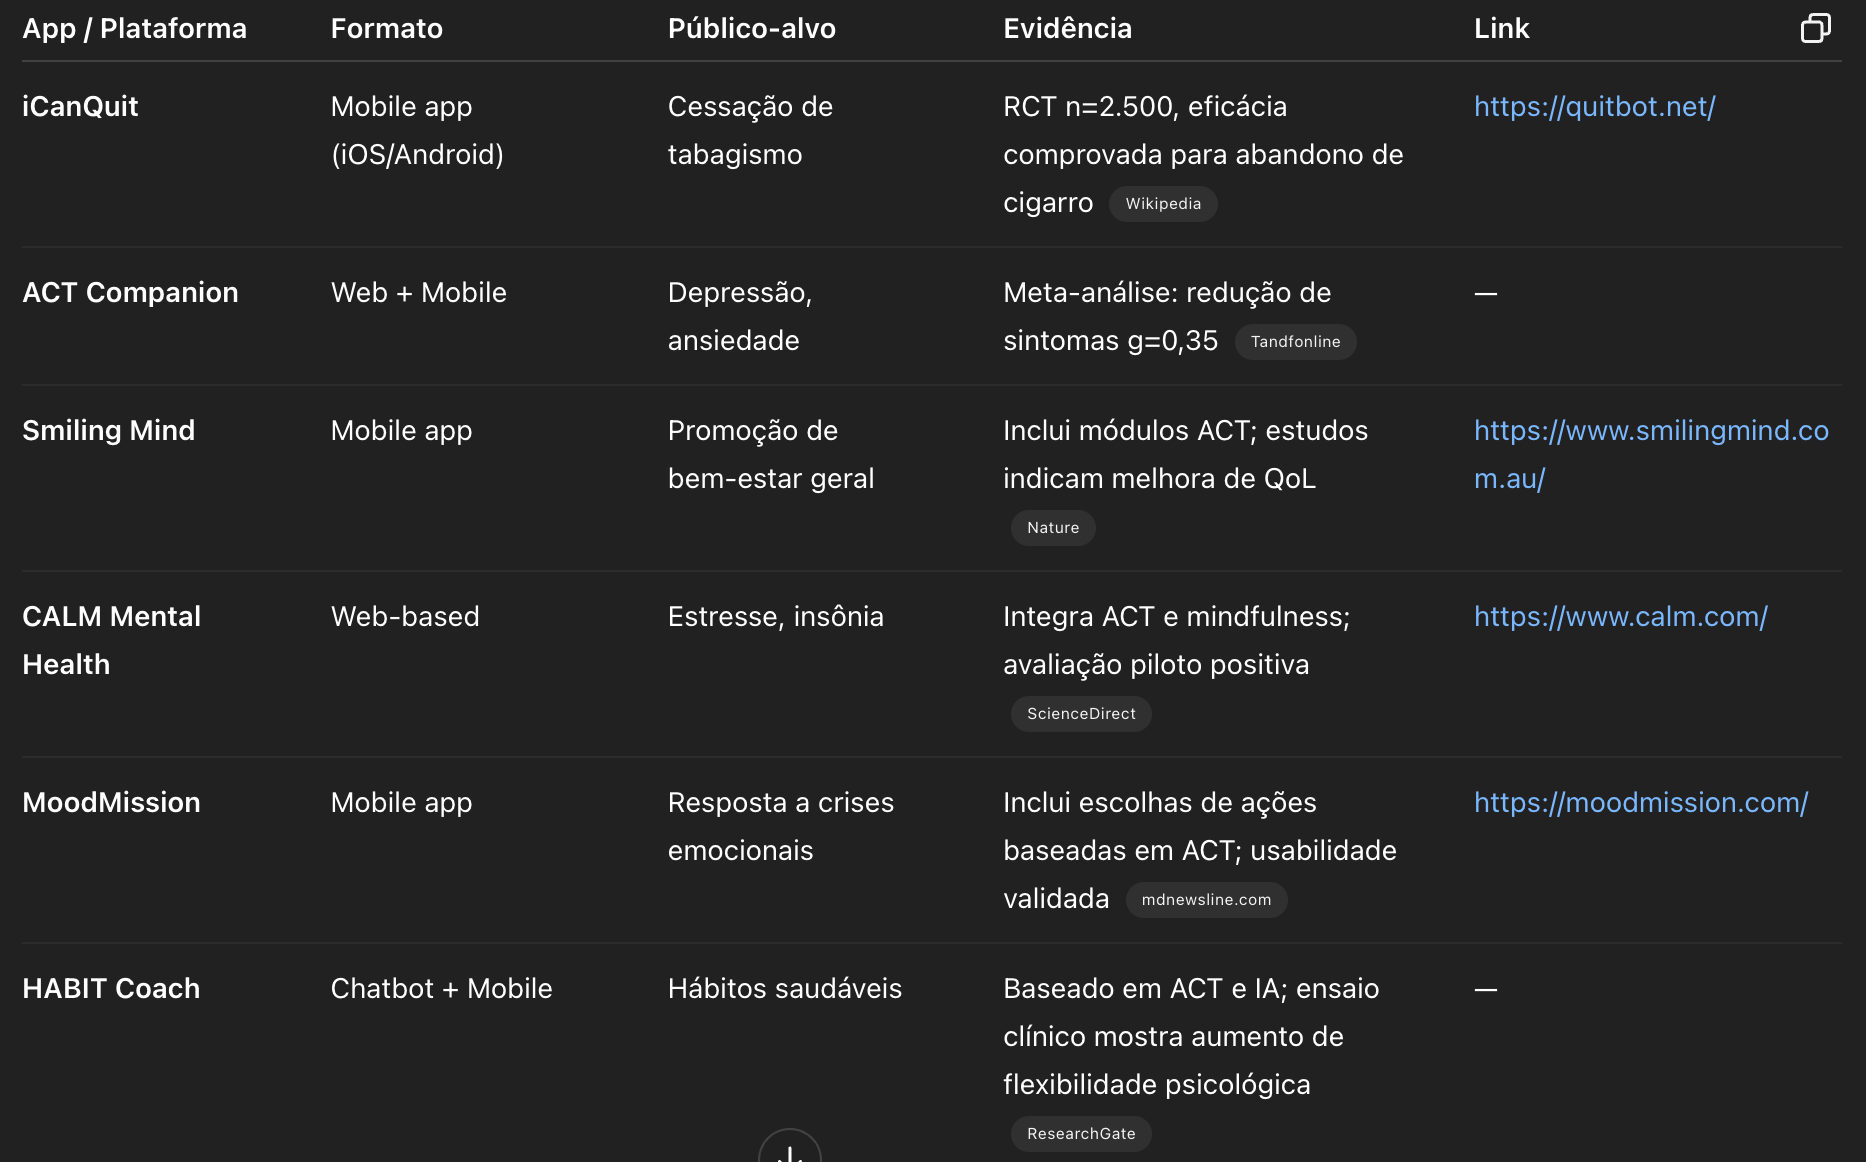Image resolution: width=1866 pixels, height=1162 pixels.
Task: Click the Público-alvo column header
Action: pyautogui.click(x=751, y=28)
